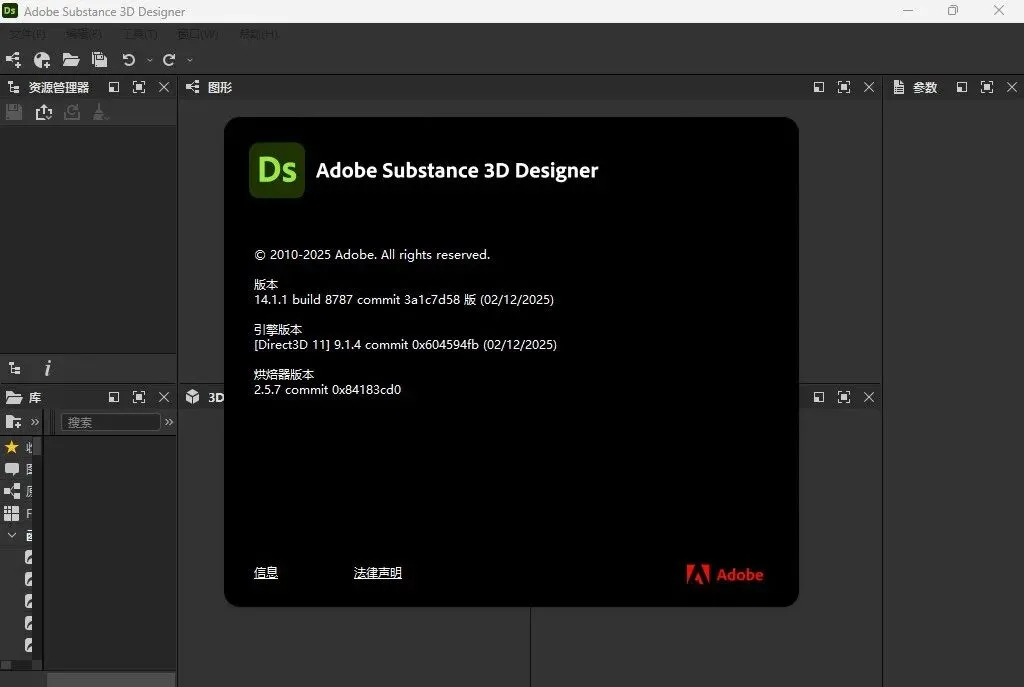Click the version line '14.1.1 build 8787'

coord(404,300)
